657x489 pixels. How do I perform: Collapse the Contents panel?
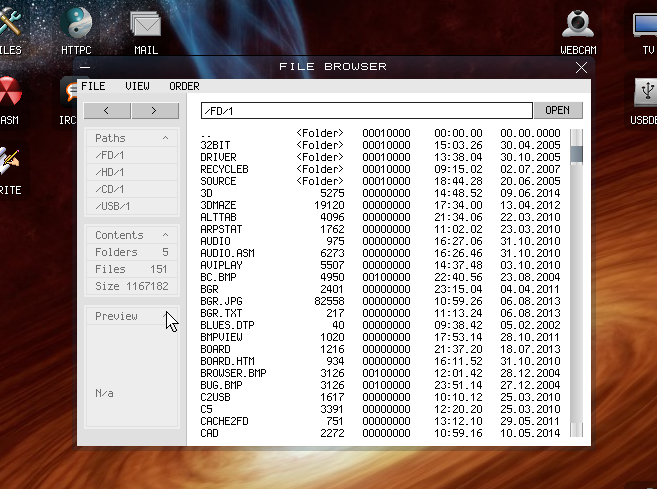166,235
